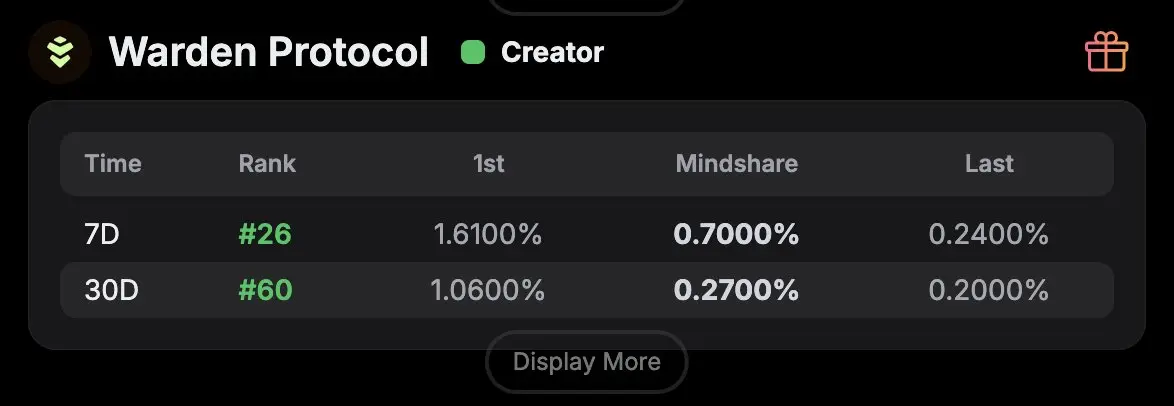Open the gift box rewards icon

click(x=1106, y=52)
